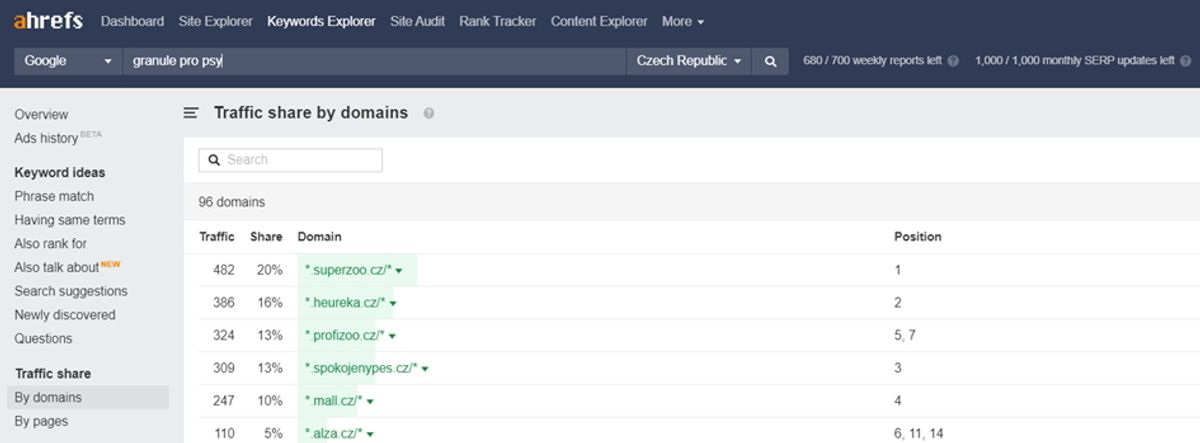Click the 96 domains count text

click(232, 202)
